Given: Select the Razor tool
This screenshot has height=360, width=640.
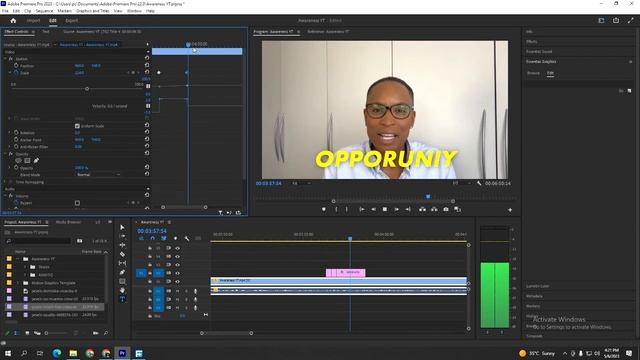Looking at the screenshot, I should tap(122, 254).
